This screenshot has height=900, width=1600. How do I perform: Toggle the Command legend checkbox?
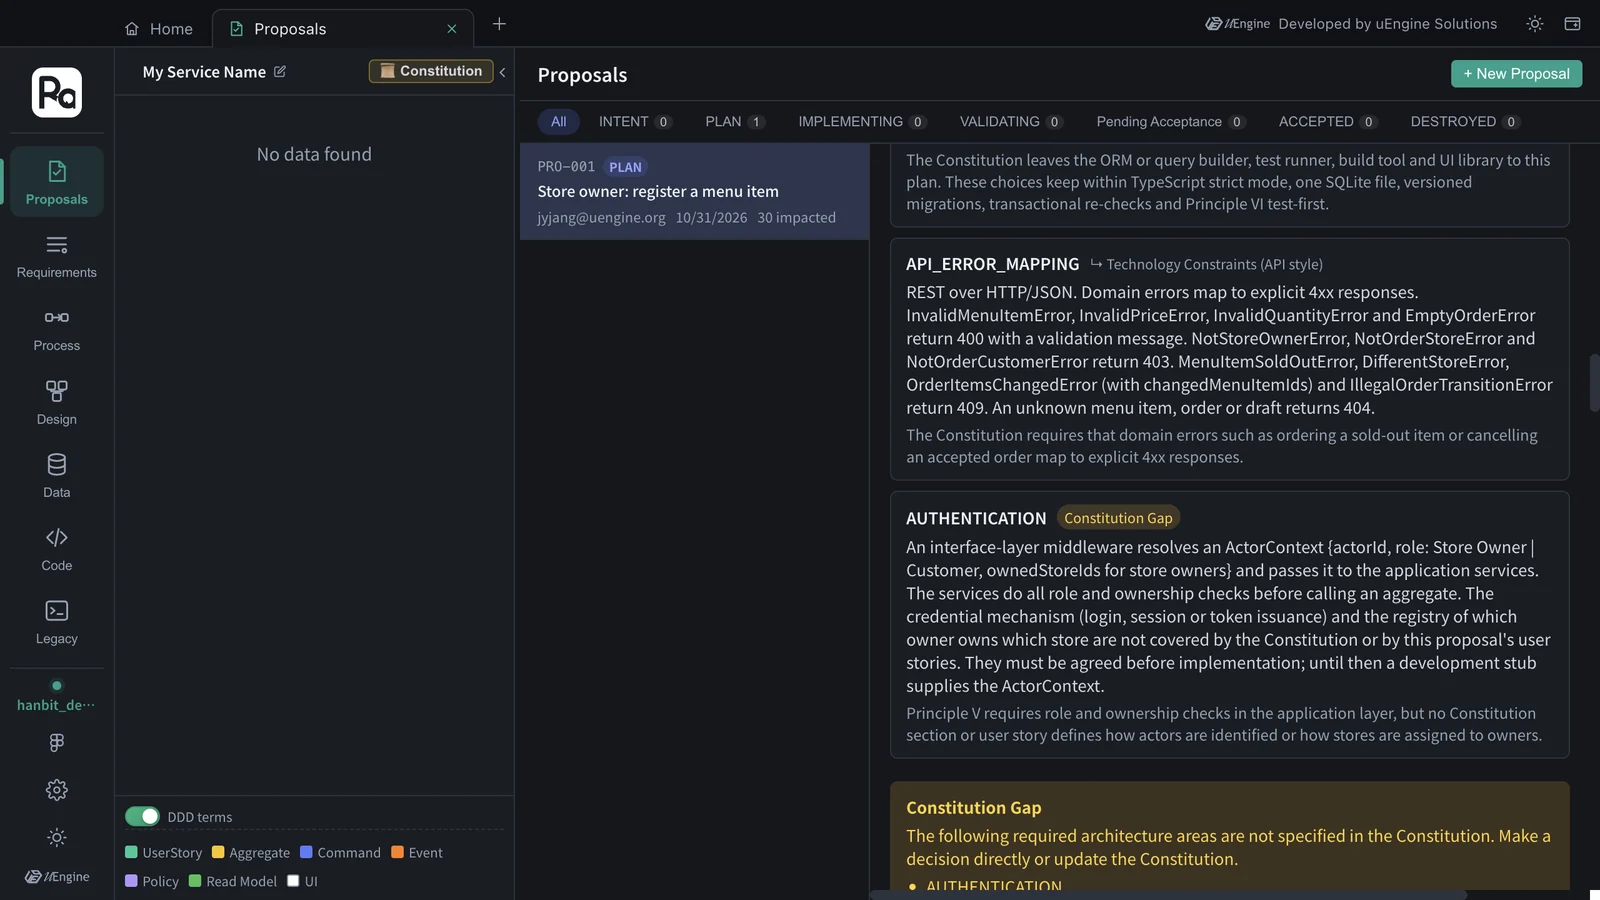click(x=306, y=852)
